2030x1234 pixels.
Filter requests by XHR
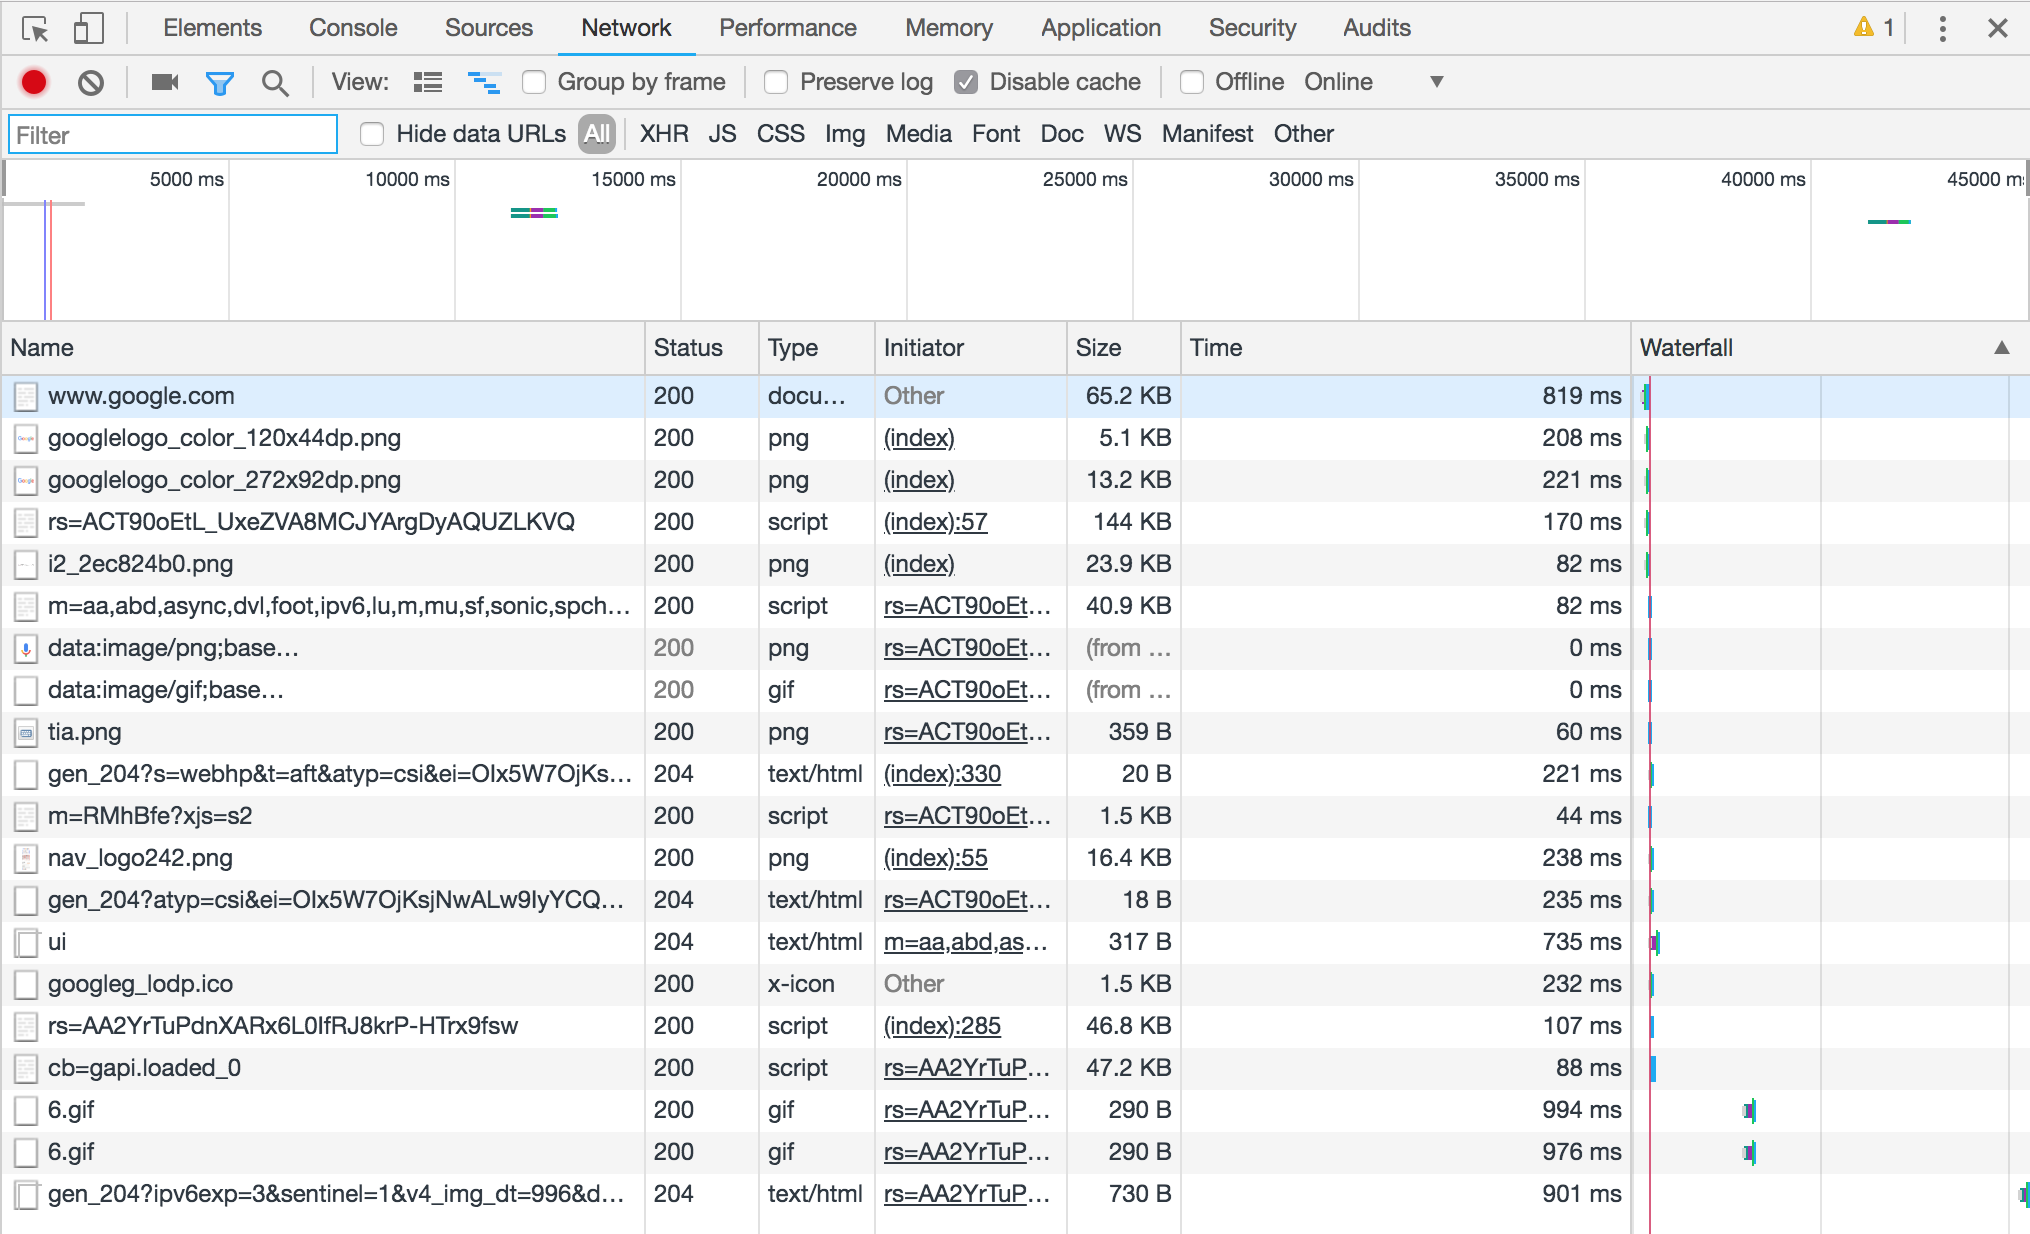[x=664, y=134]
